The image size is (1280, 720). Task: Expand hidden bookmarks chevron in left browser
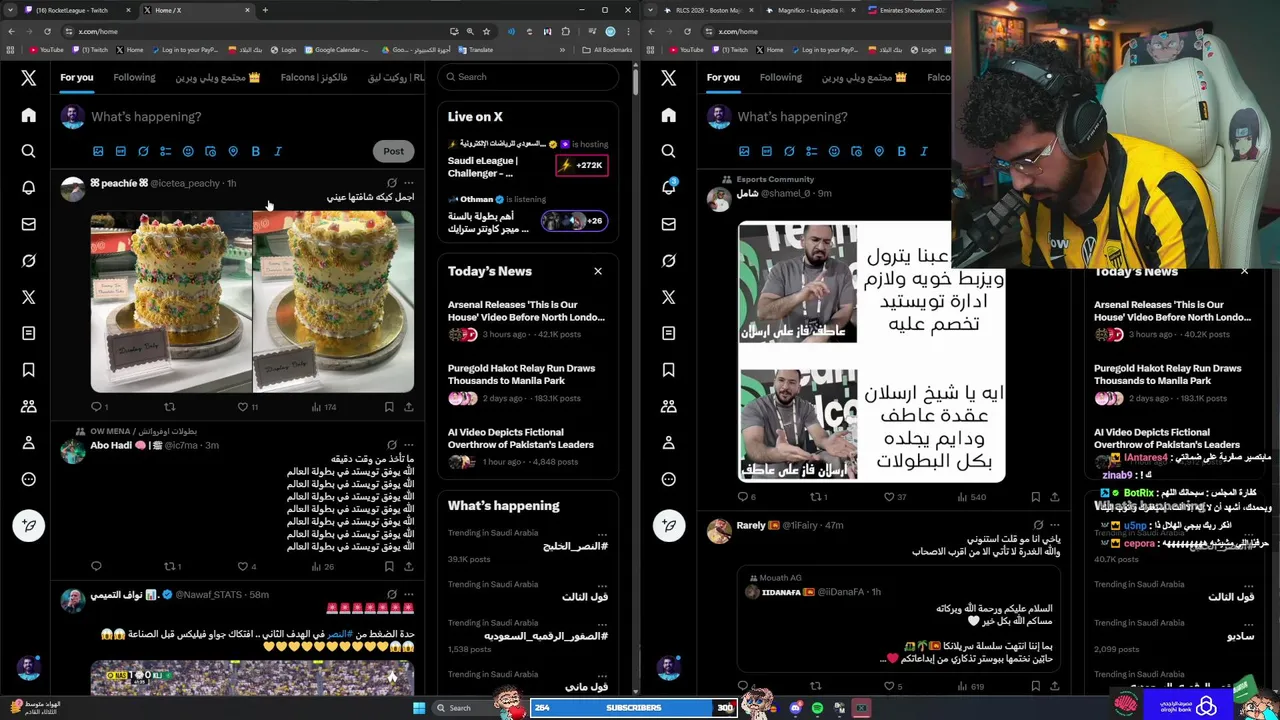[x=562, y=49]
